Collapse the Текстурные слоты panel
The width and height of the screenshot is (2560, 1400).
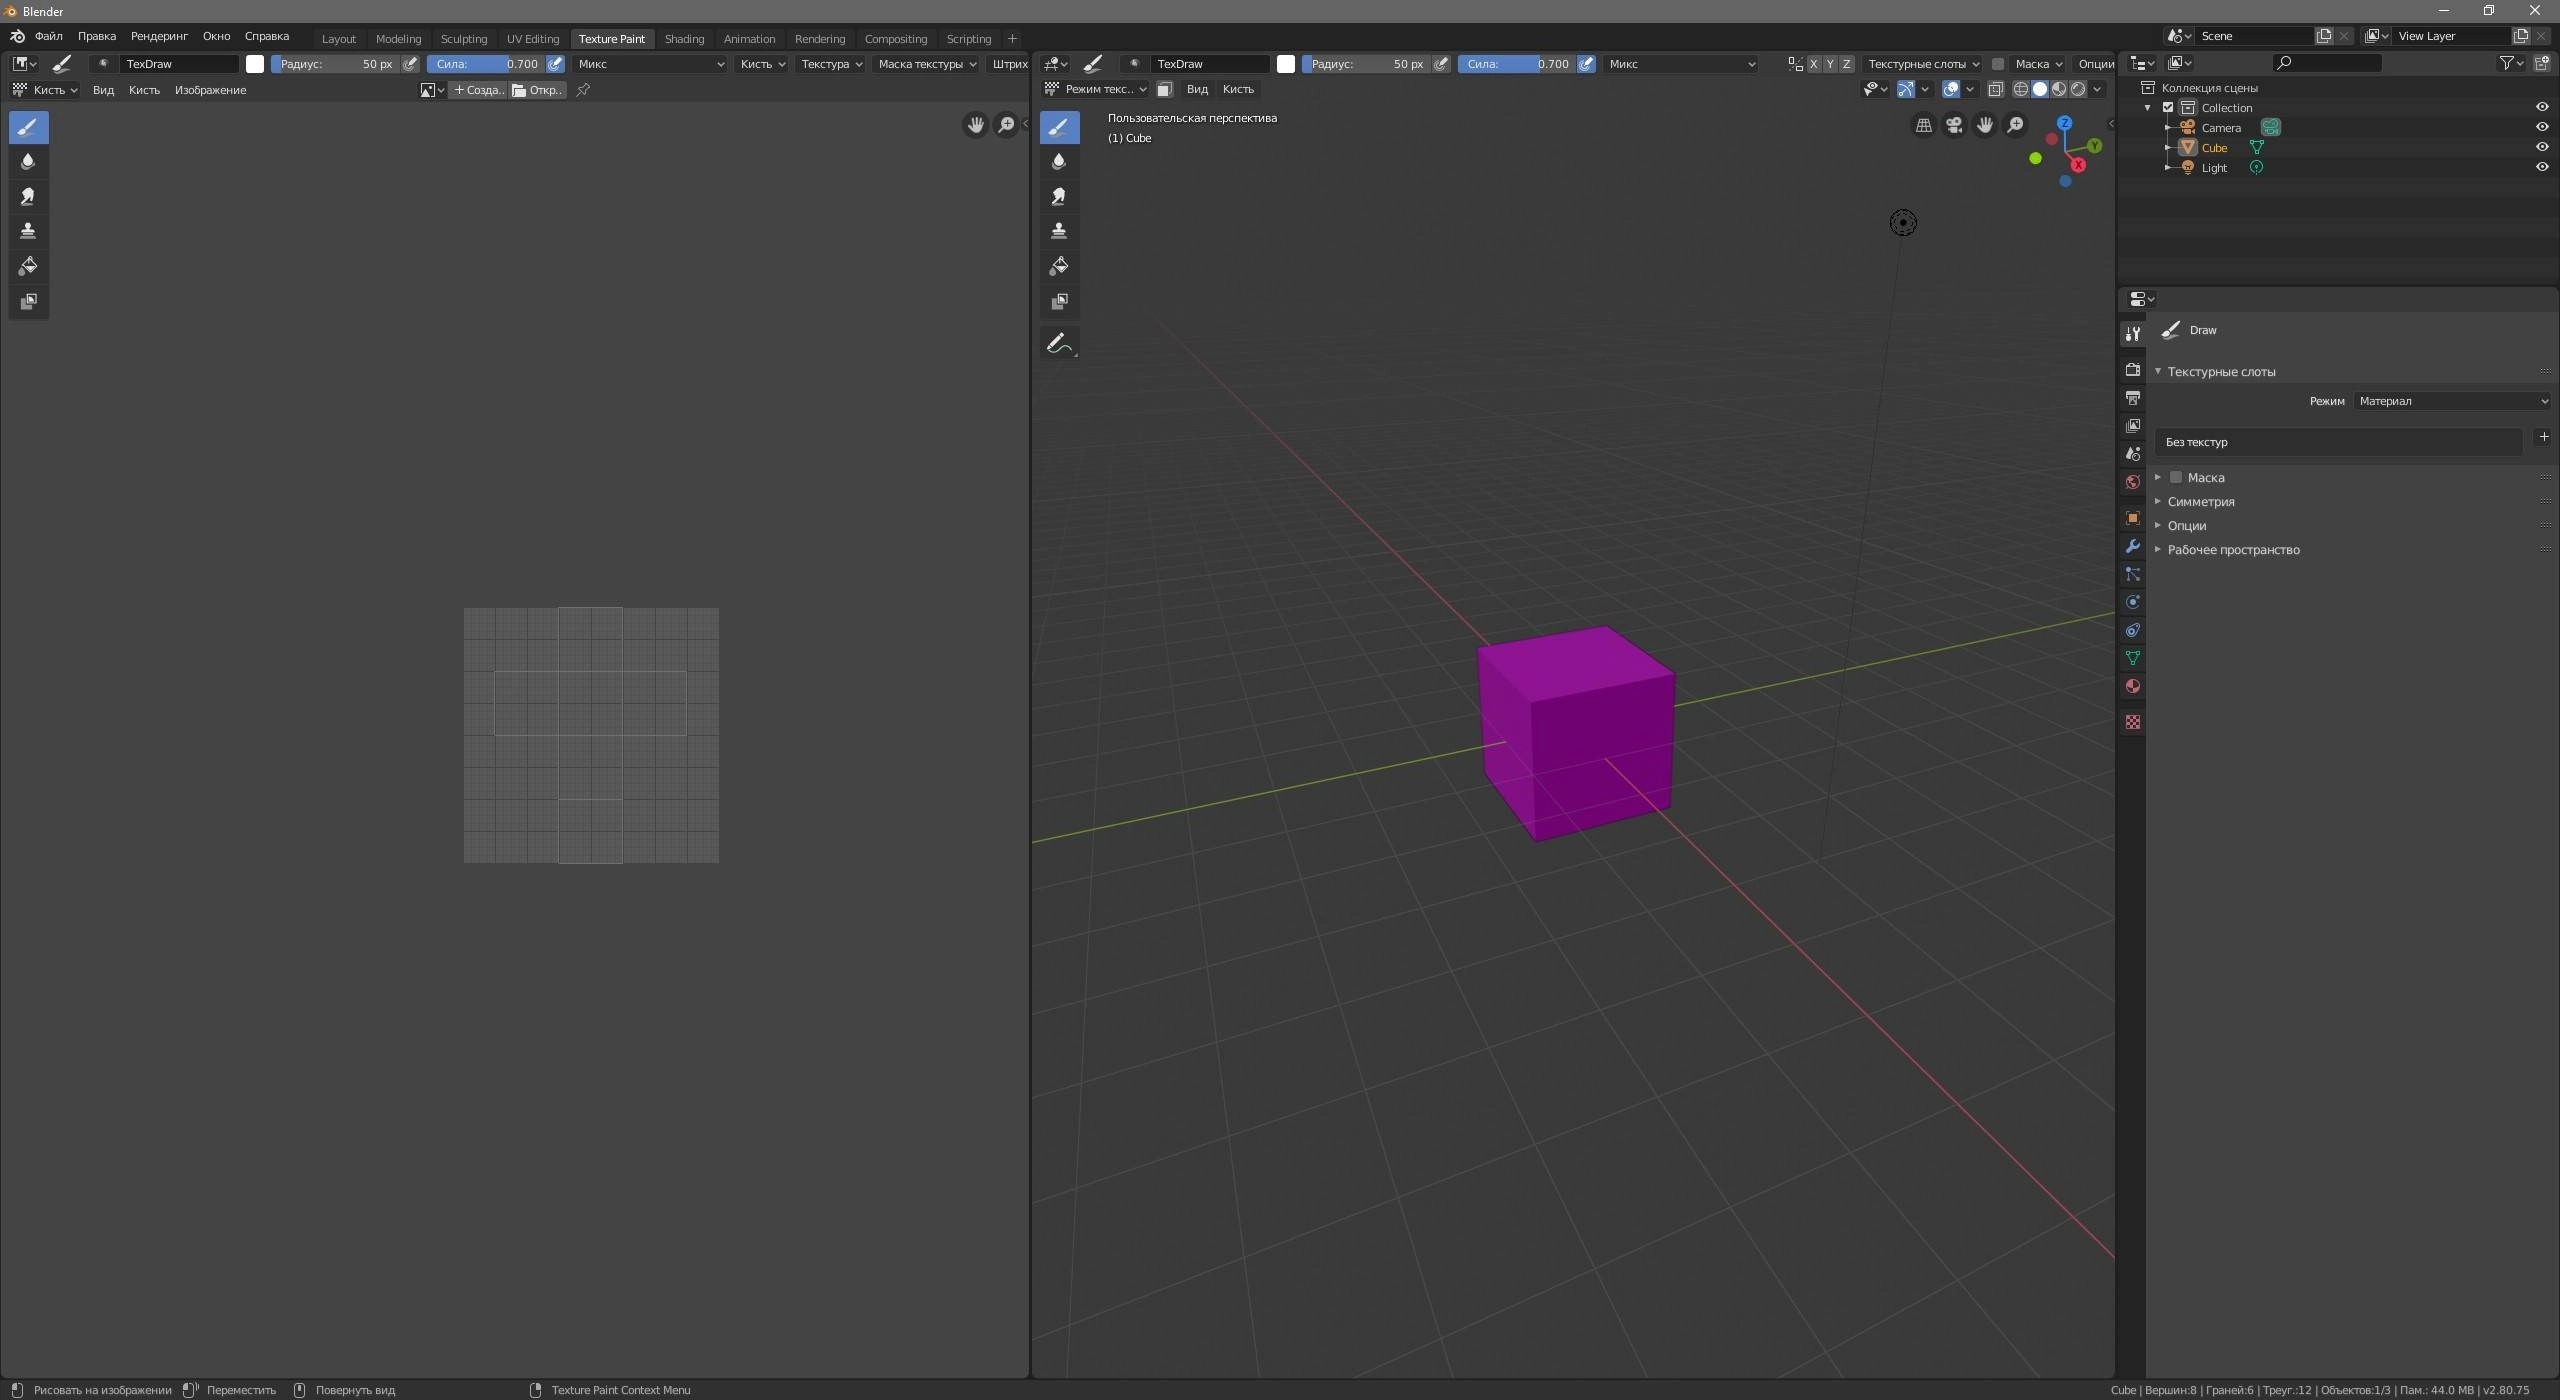pyautogui.click(x=2221, y=371)
